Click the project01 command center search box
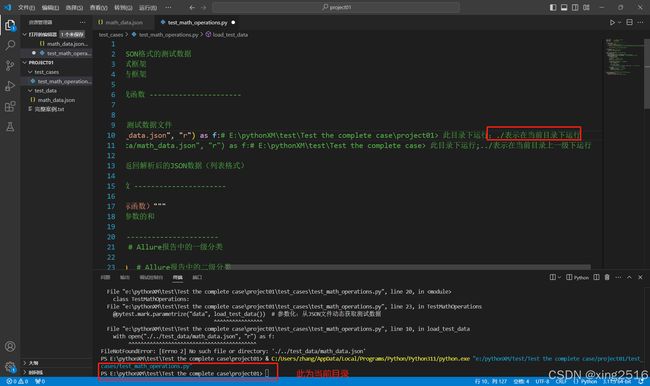 point(336,7)
